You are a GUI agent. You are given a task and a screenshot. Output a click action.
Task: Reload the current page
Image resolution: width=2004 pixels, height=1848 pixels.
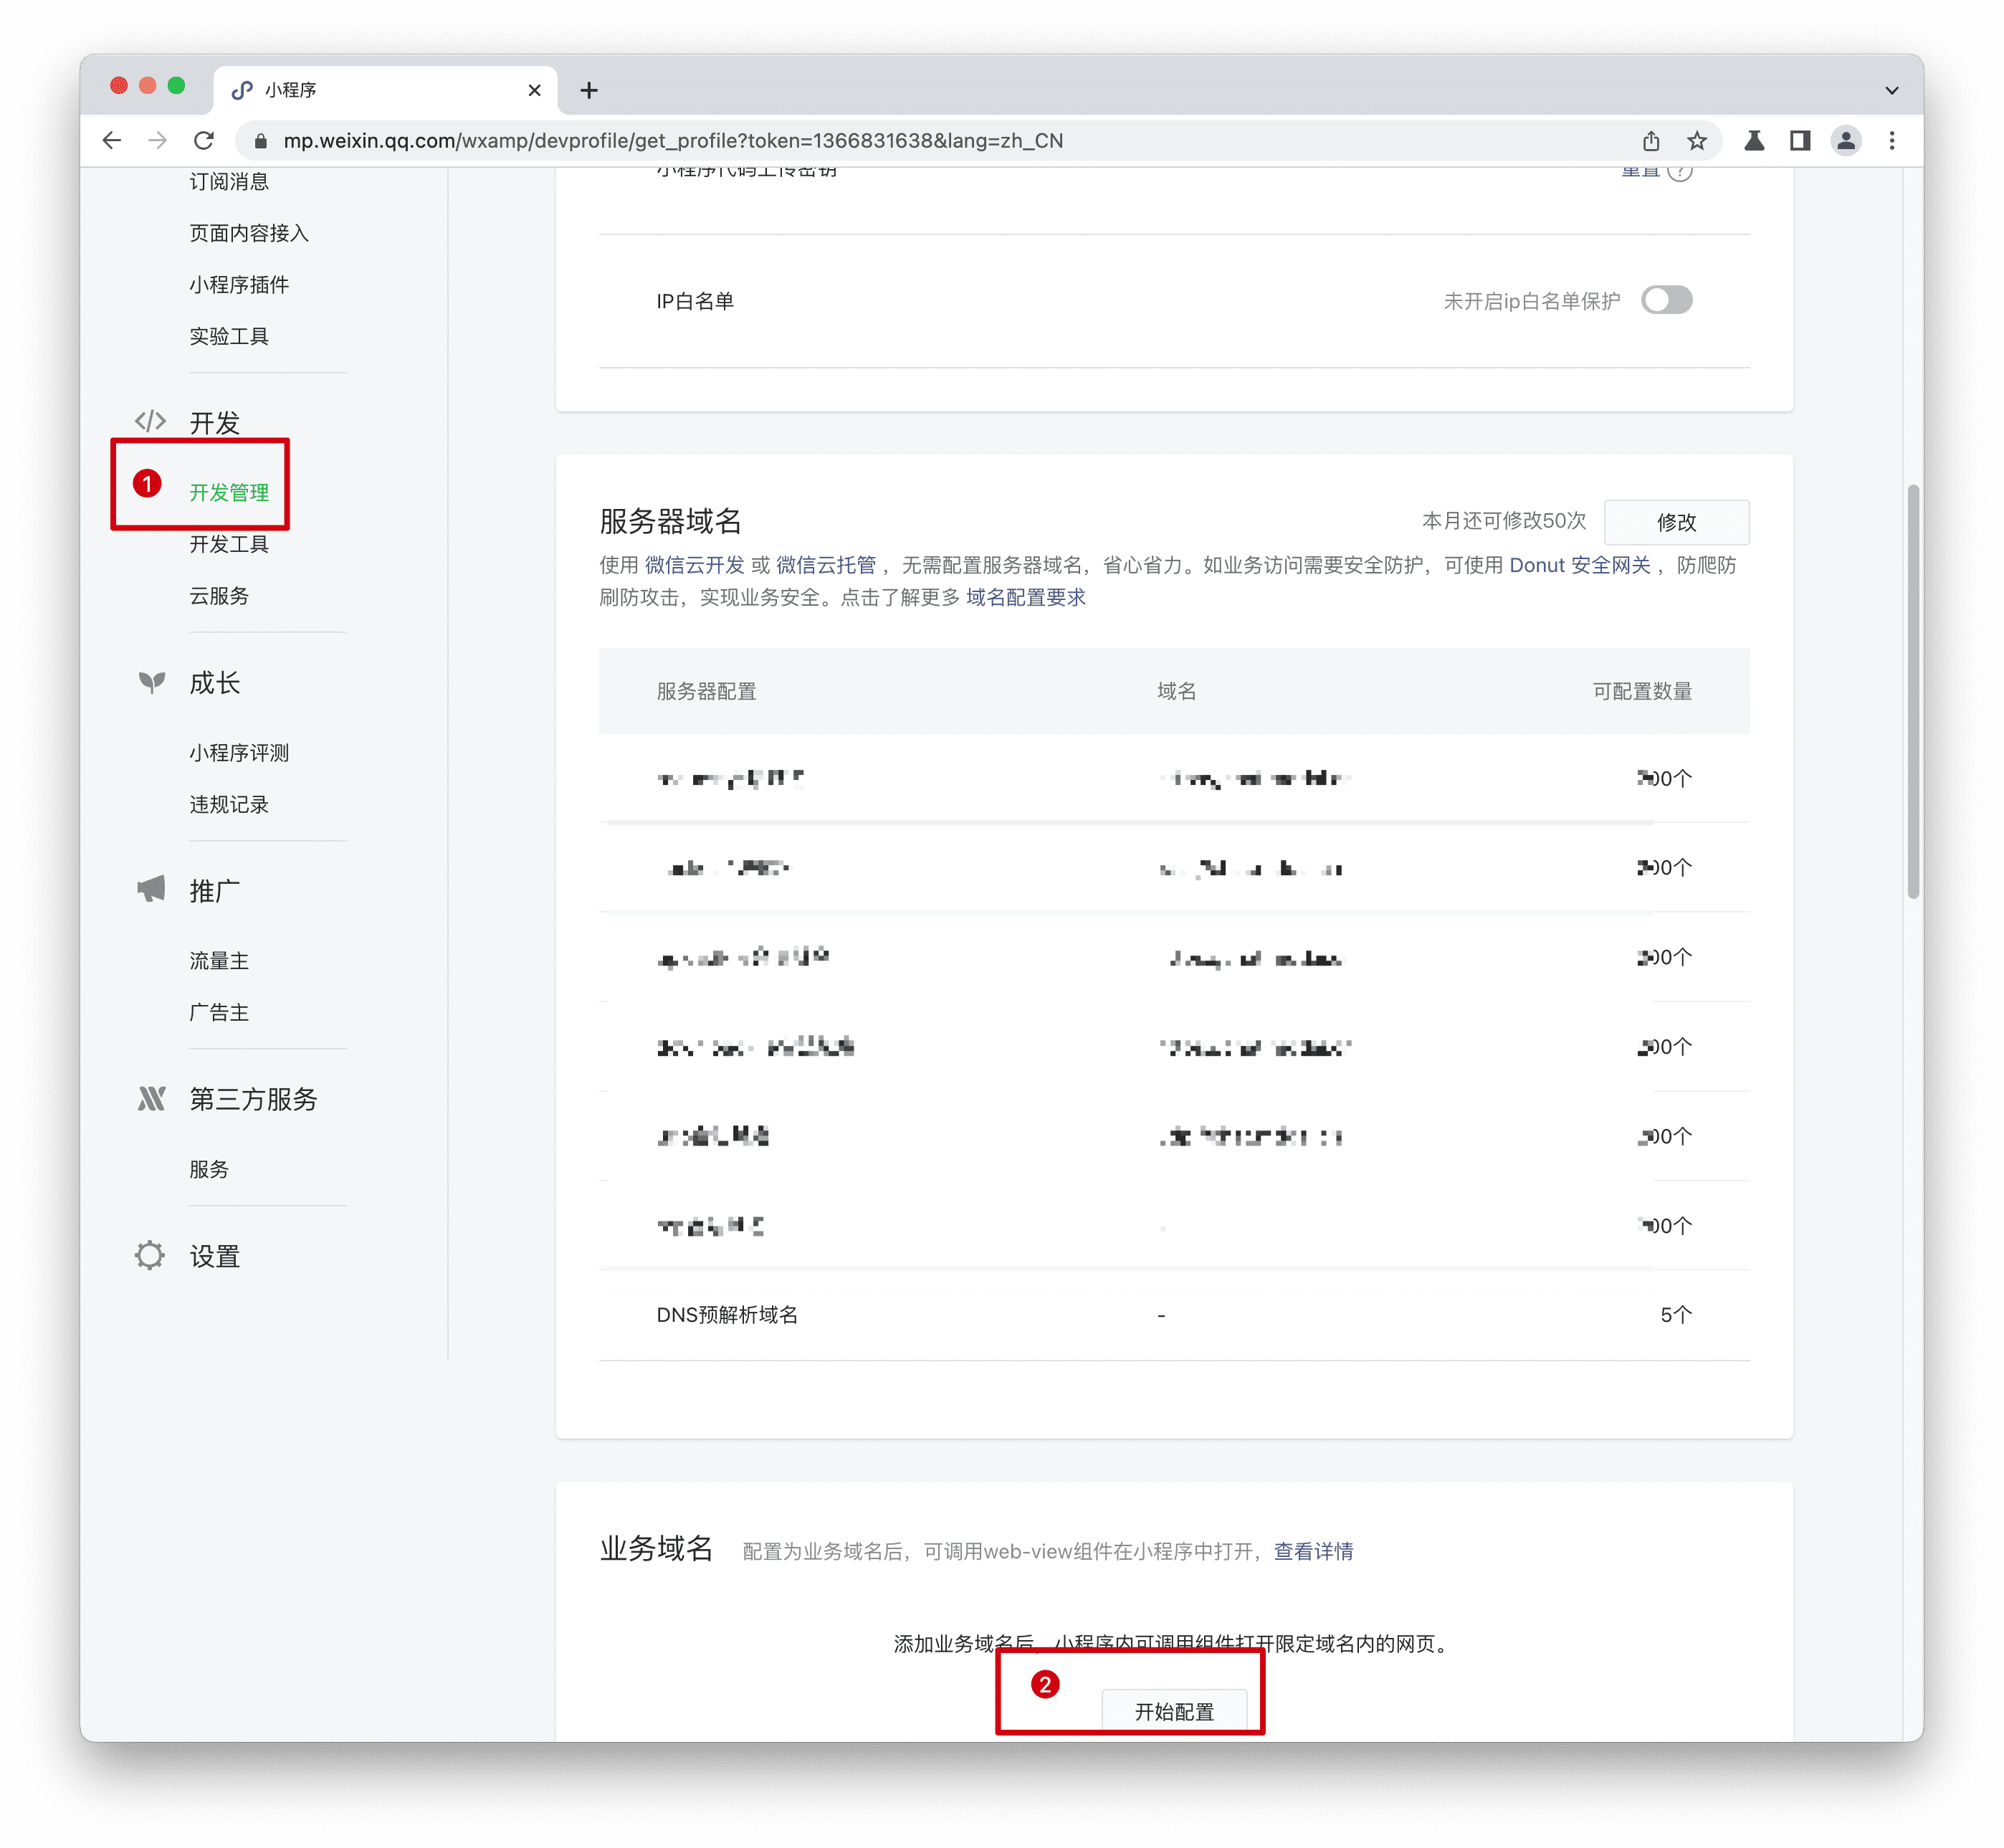coord(204,141)
